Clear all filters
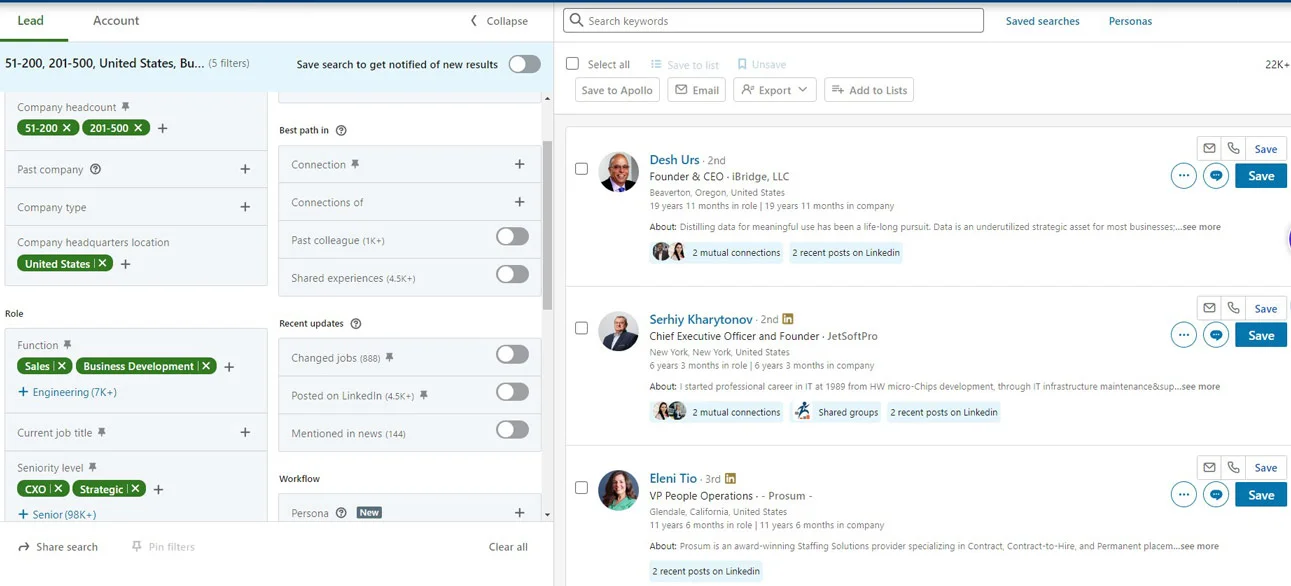This screenshot has height=586, width=1291. coord(508,547)
